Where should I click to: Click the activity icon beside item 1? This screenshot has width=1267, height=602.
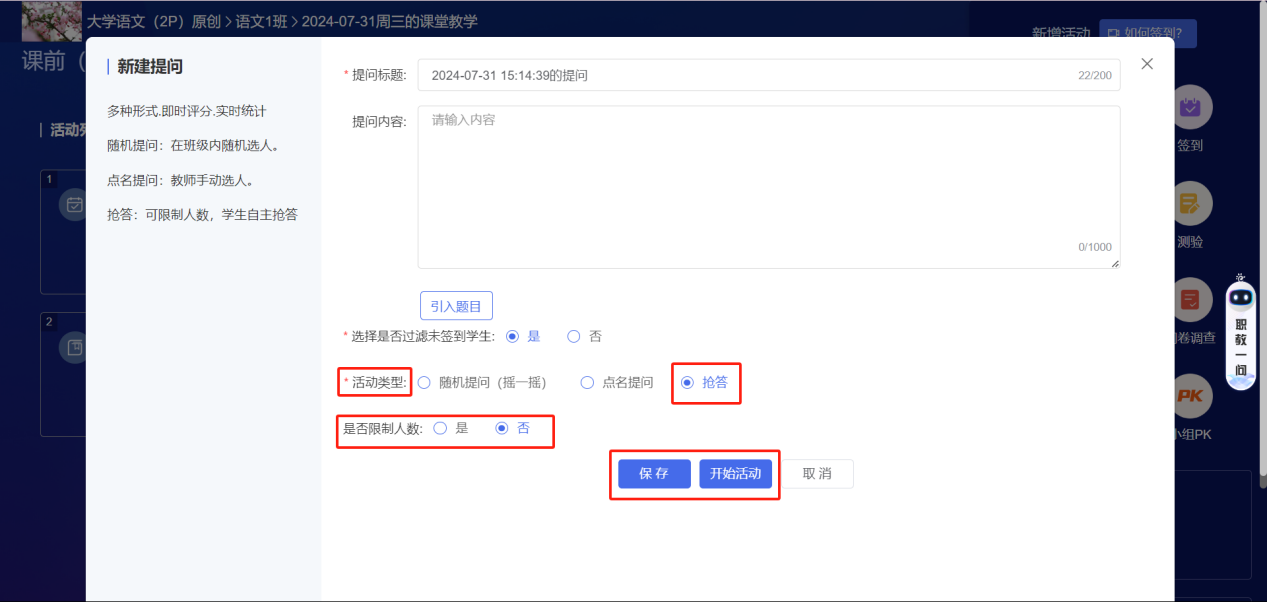coord(76,203)
